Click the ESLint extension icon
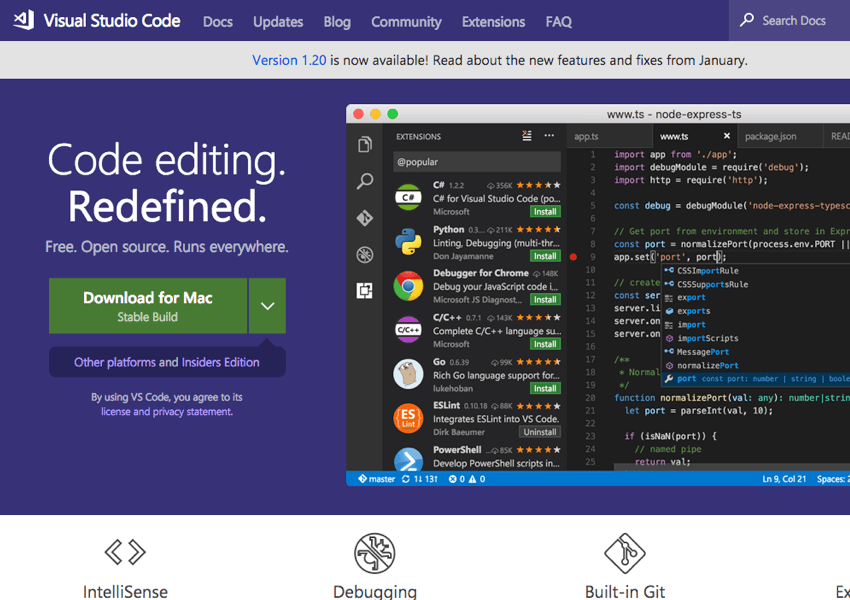Screen dimensions: 850x600 [408, 418]
